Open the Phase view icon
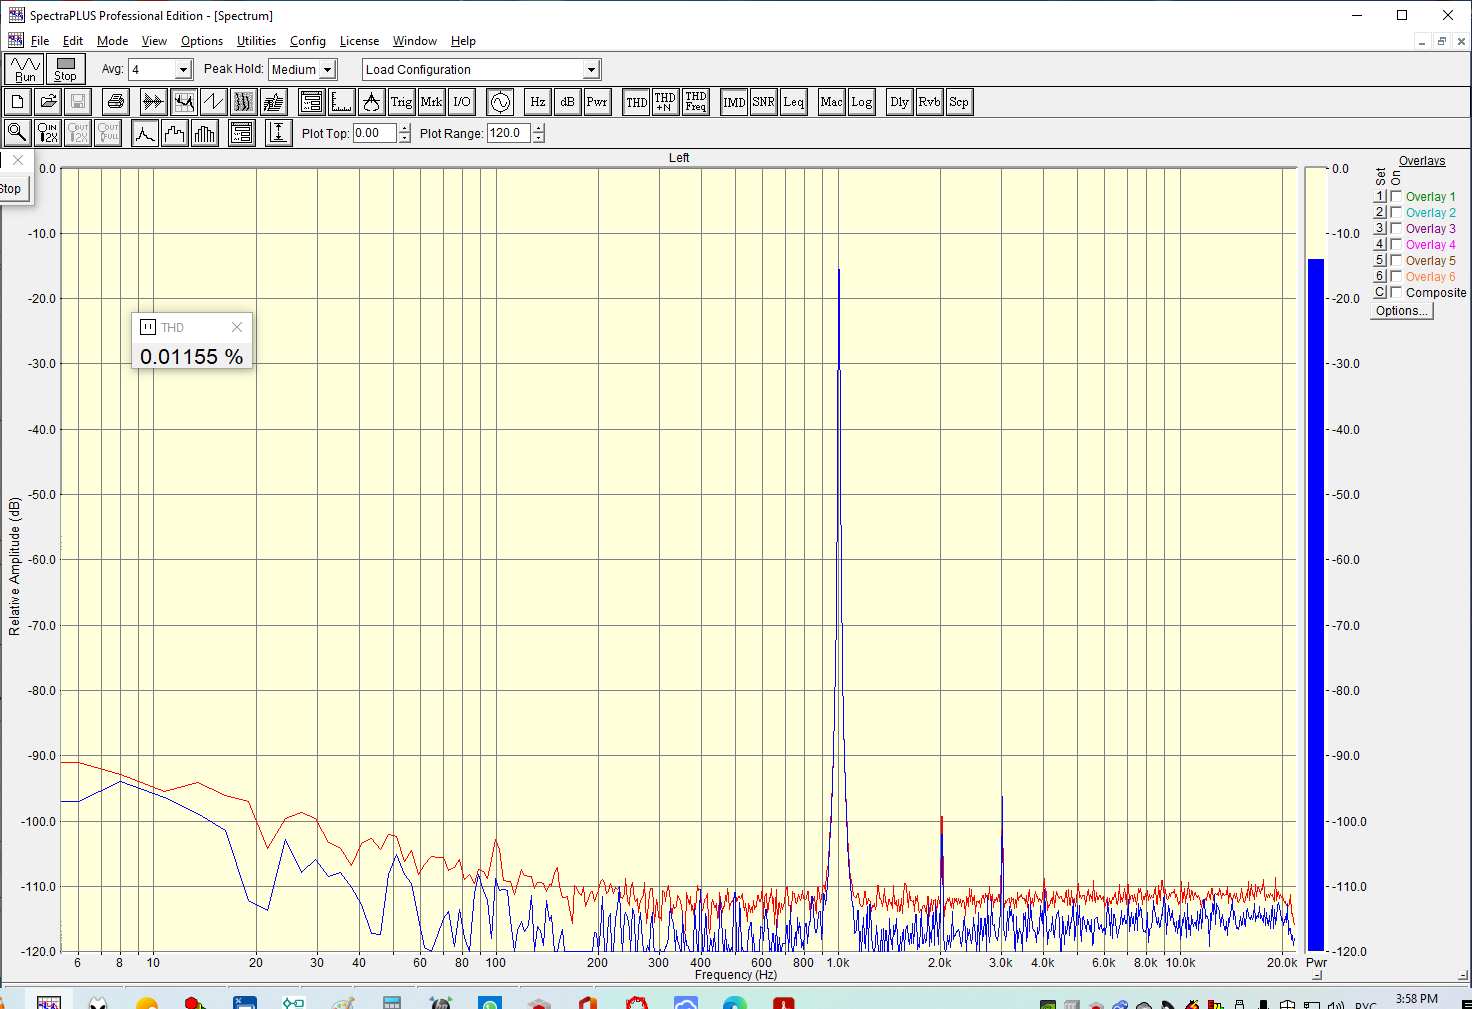The width and height of the screenshot is (1472, 1009). click(x=213, y=102)
